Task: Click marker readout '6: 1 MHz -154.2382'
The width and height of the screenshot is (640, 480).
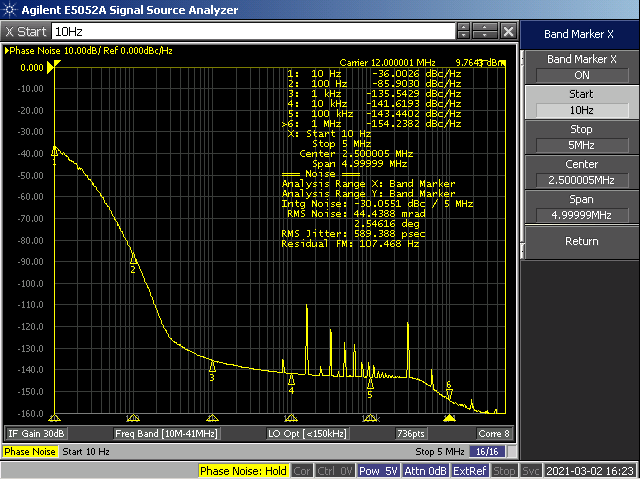Action: [x=372, y=124]
